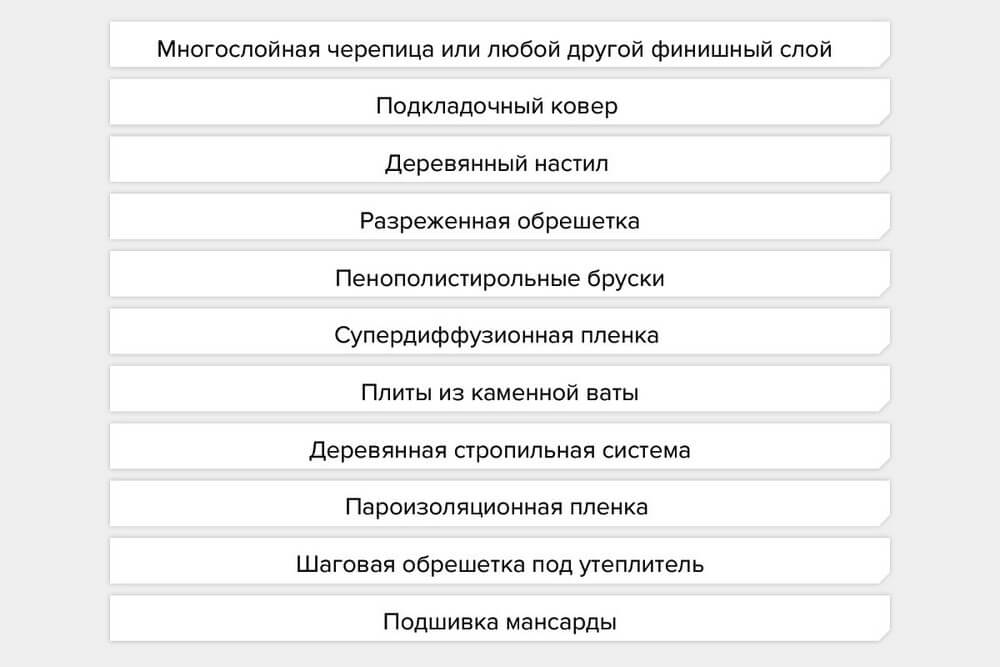Click the word "ковер" in the second bar

[585, 105]
